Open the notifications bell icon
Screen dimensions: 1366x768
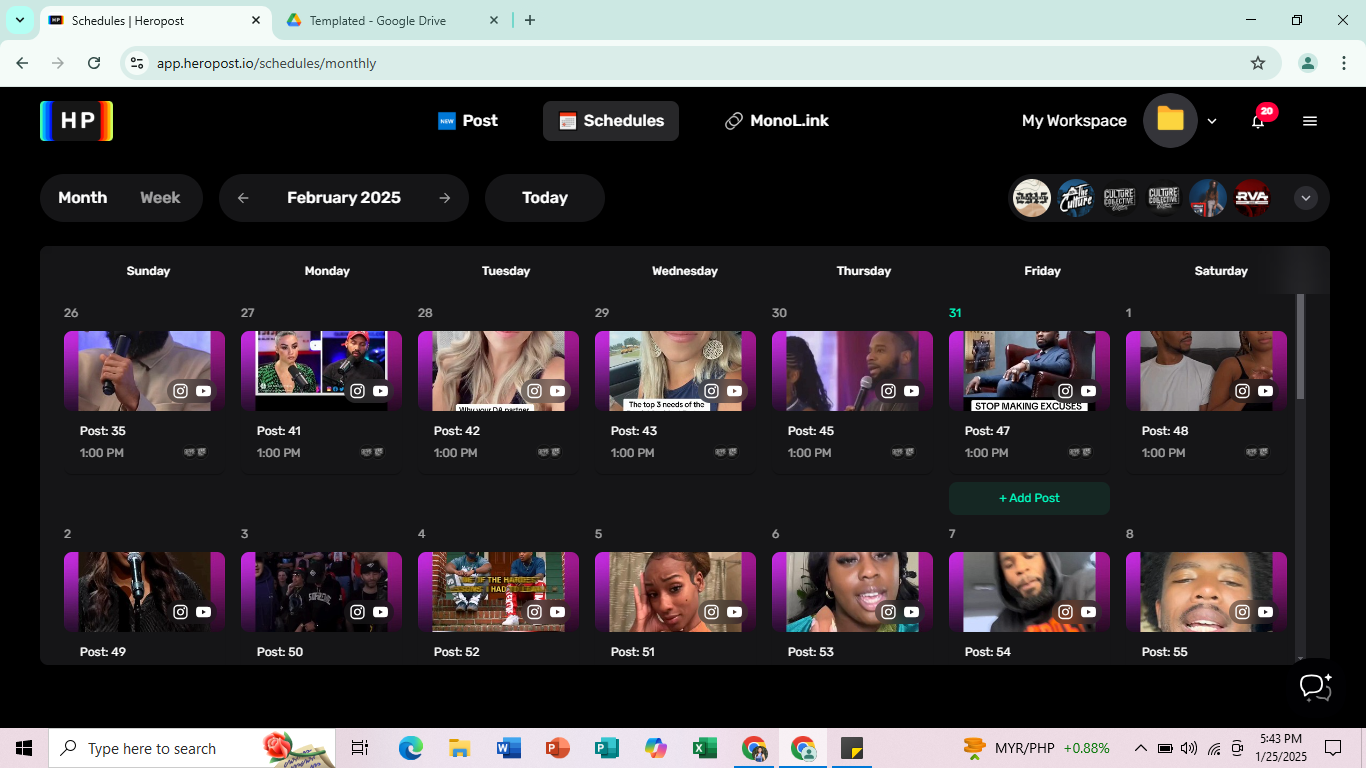tap(1258, 121)
